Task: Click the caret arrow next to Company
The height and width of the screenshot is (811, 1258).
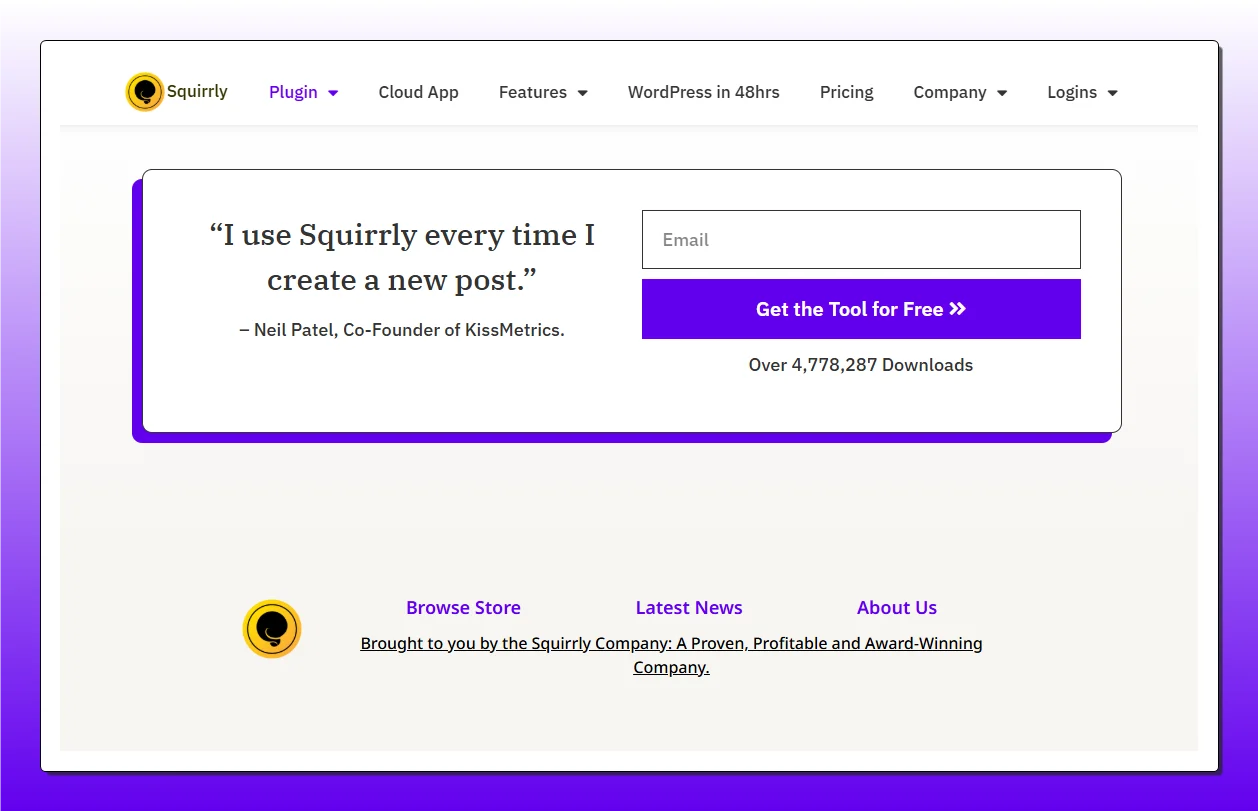Action: click(x=1002, y=93)
